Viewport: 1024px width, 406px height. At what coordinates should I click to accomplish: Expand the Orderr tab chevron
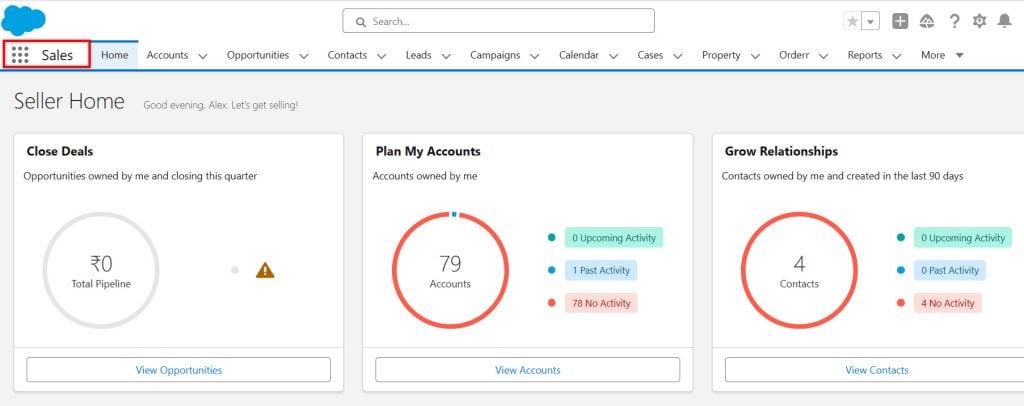(823, 56)
